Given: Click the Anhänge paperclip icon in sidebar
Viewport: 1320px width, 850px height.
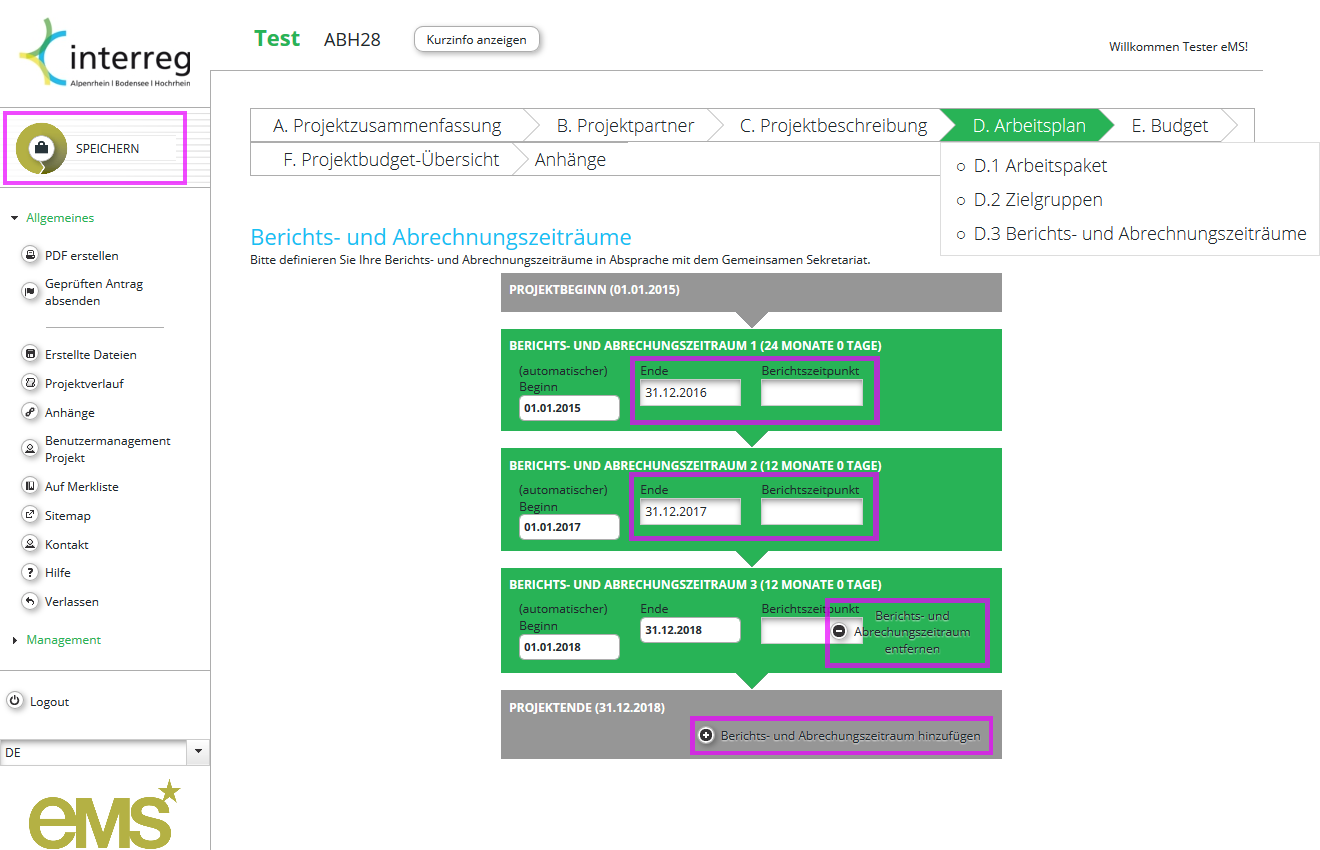Looking at the screenshot, I should click(x=30, y=412).
